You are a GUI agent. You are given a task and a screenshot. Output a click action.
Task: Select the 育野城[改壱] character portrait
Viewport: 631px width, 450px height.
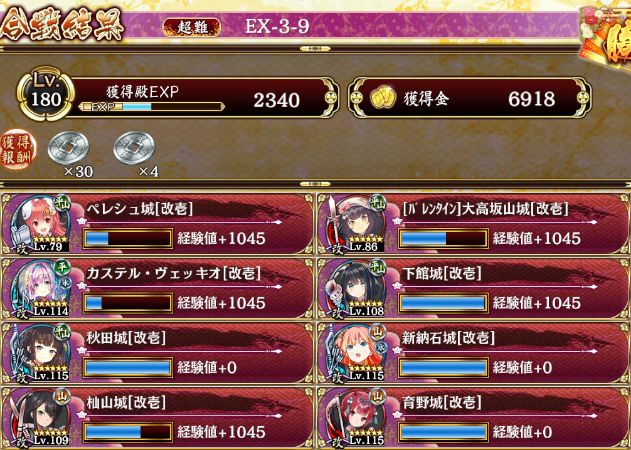click(x=356, y=417)
